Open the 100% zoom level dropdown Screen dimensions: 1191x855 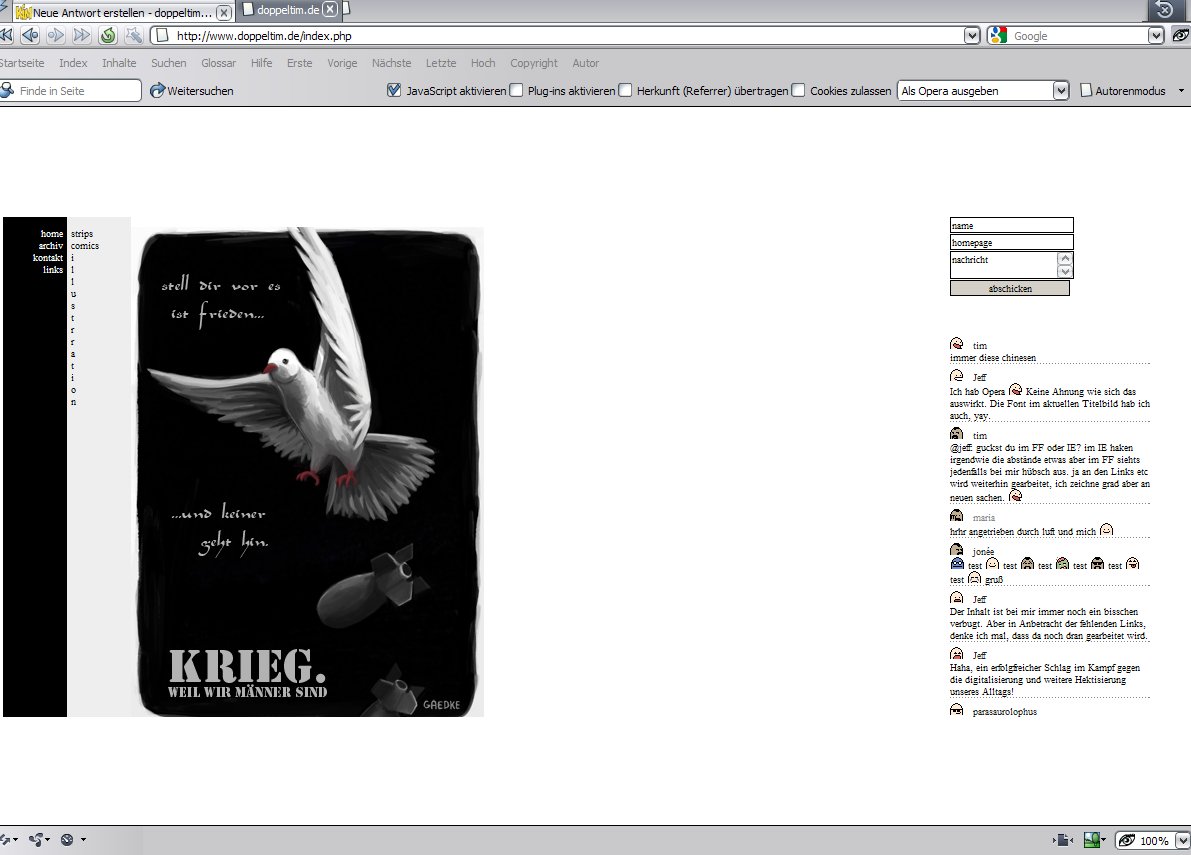point(1183,841)
